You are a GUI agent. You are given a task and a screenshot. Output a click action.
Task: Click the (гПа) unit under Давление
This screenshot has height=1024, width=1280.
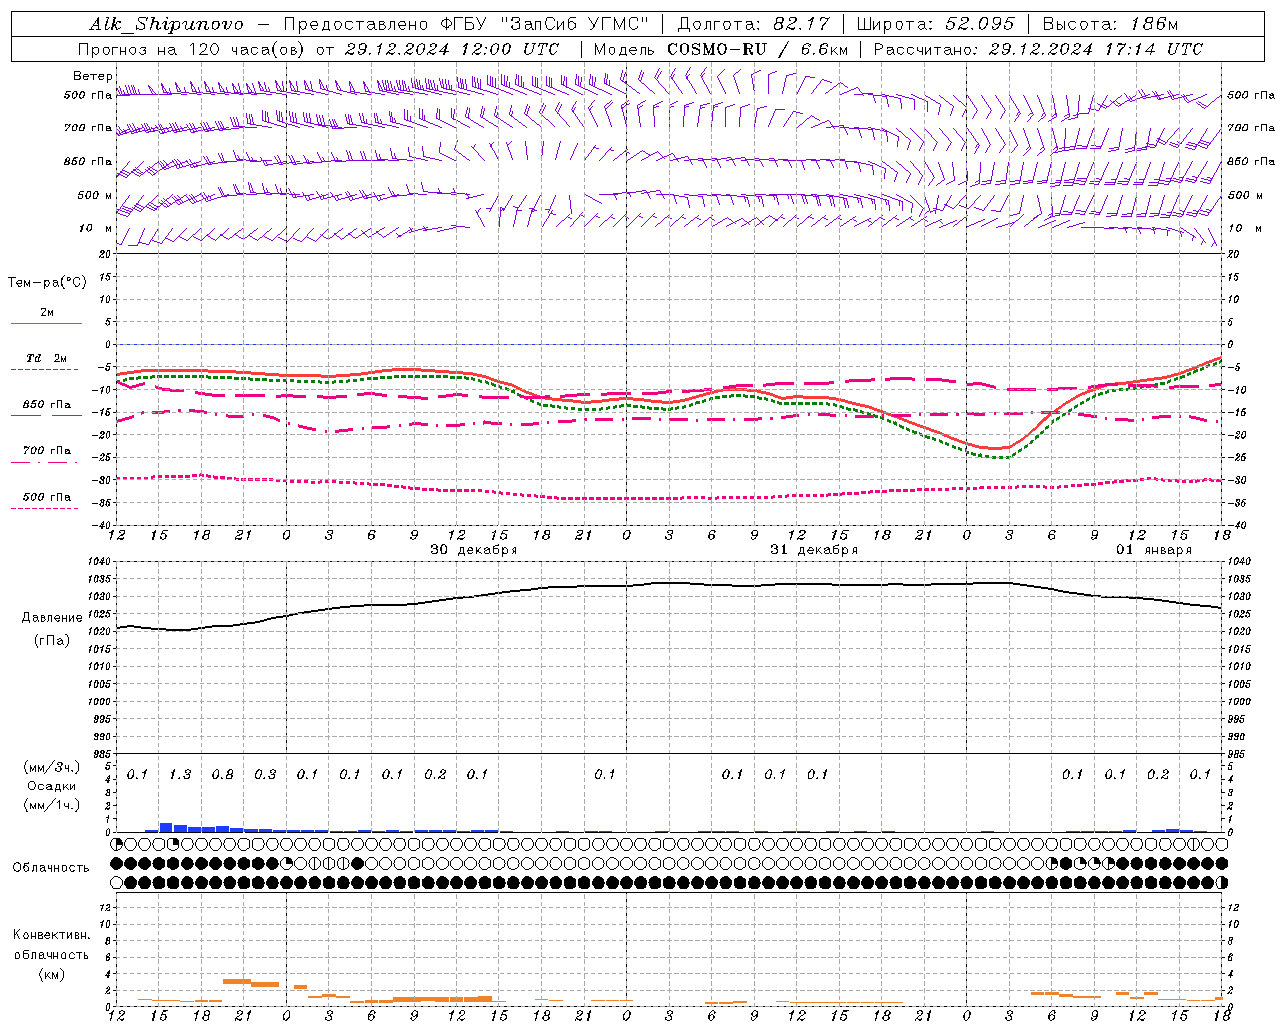click(52, 640)
